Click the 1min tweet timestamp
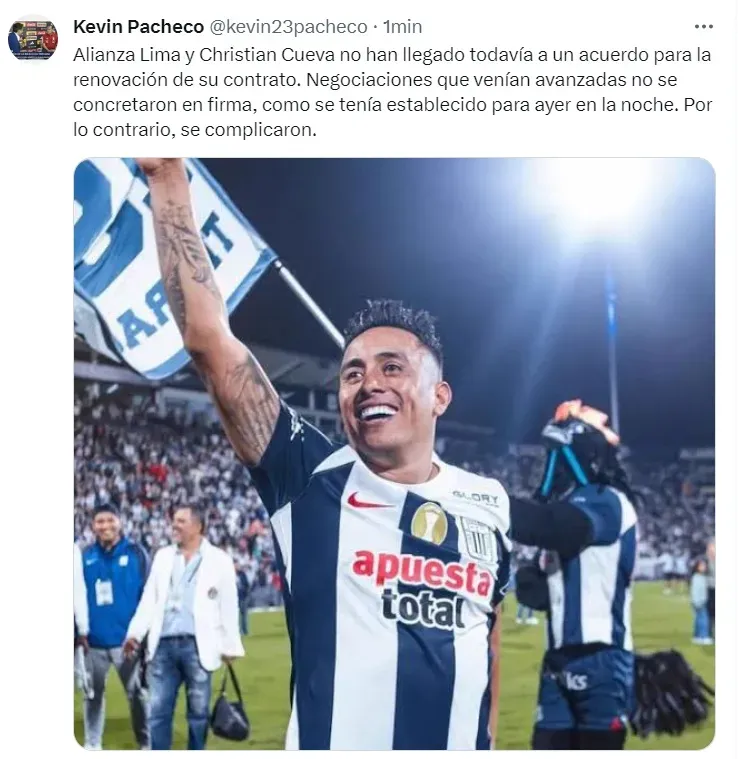738x759 pixels. click(403, 27)
